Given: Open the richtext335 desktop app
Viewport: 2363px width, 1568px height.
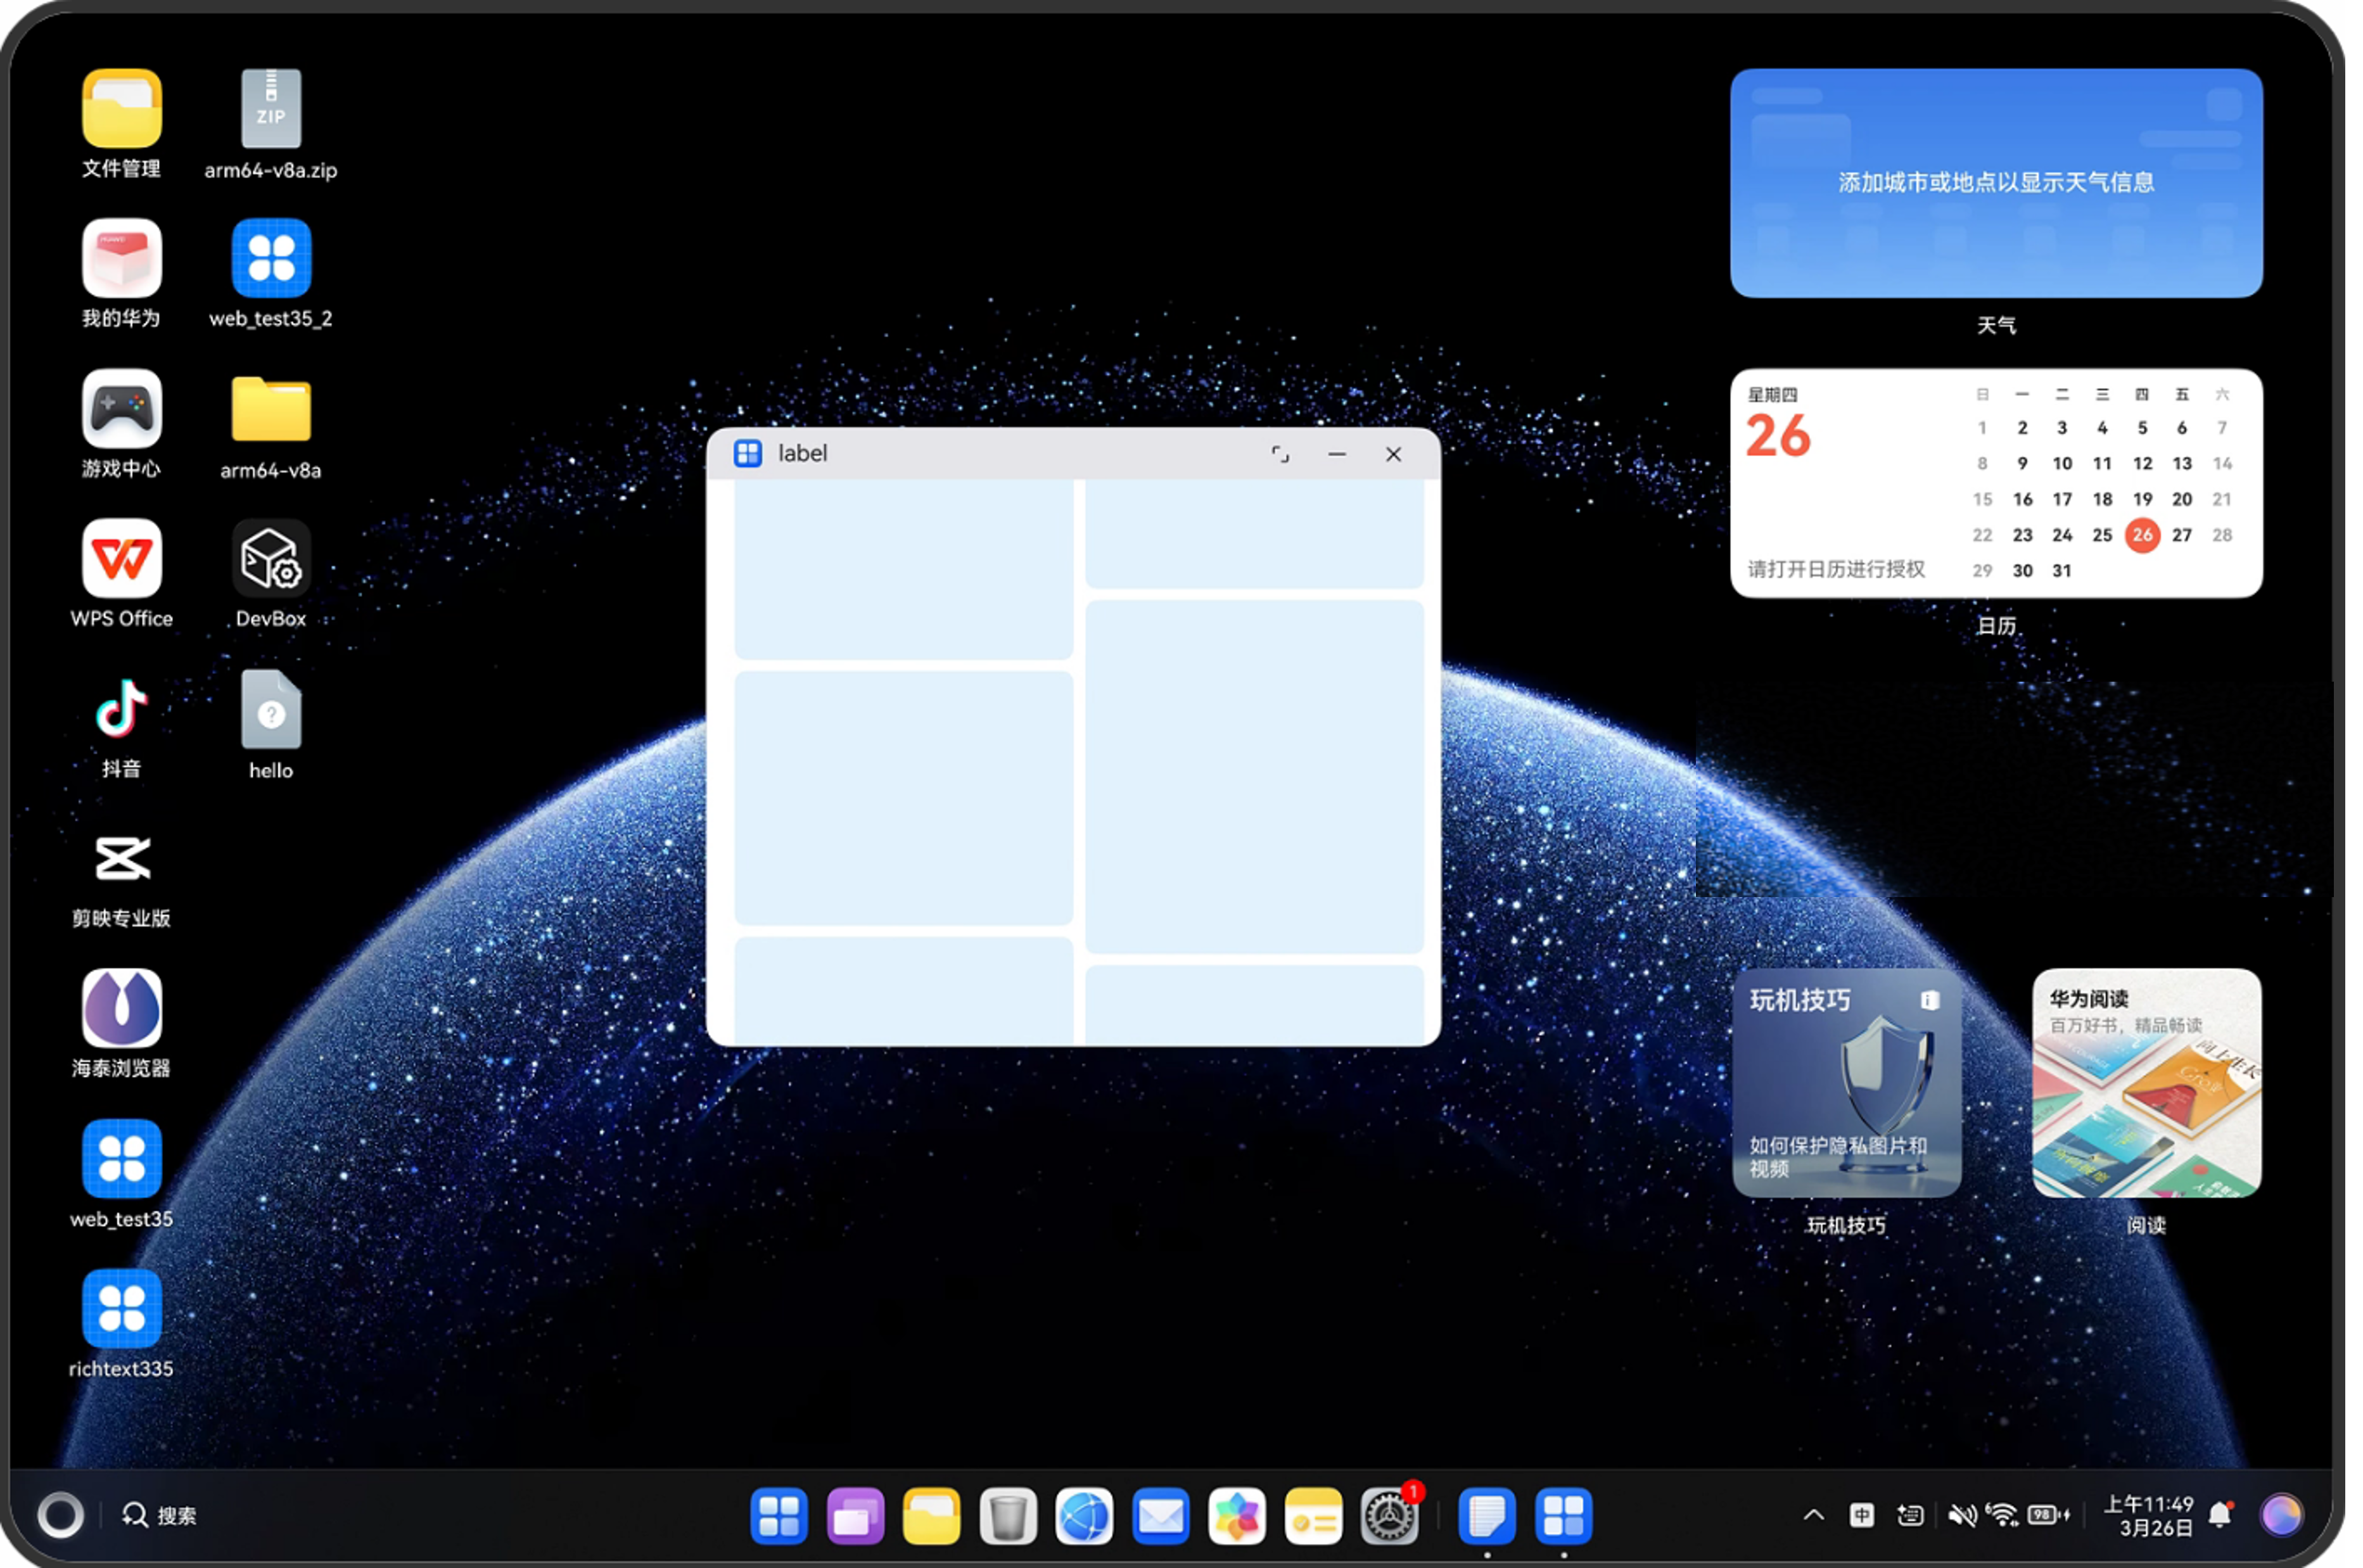Looking at the screenshot, I should pos(121,1308).
